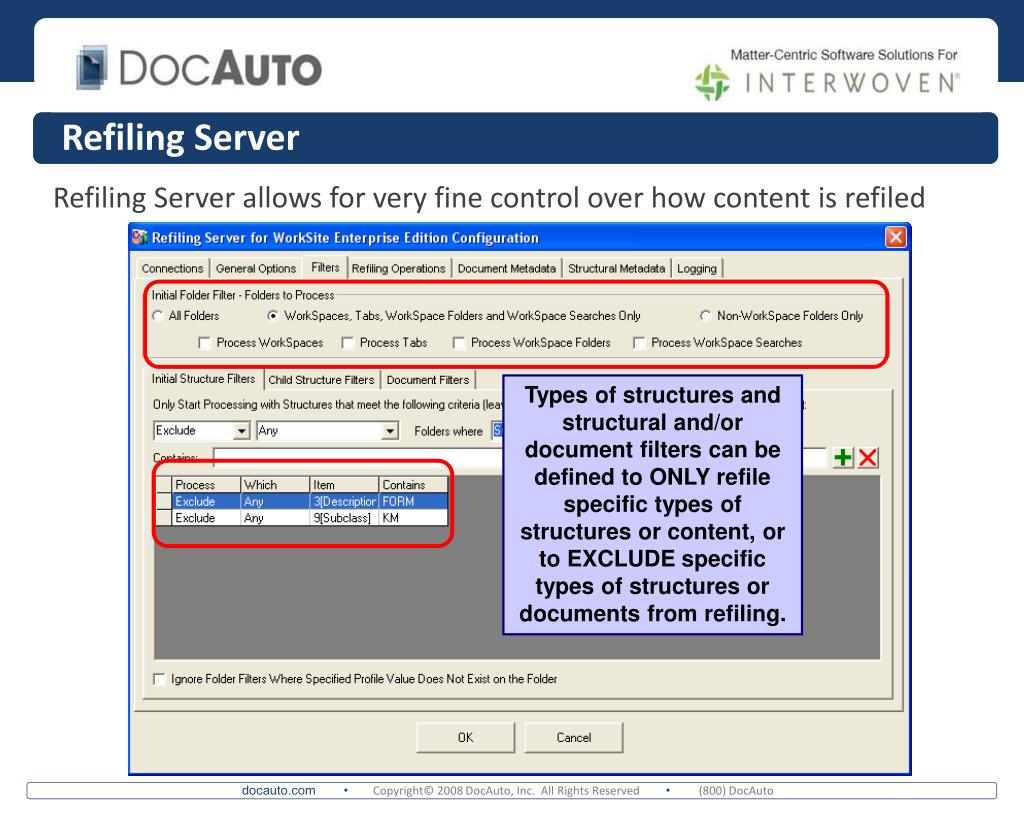This screenshot has width=1024, height=819.
Task: Toggle Ignore Folder Filters Where Profile Value Missing
Action: point(159,679)
